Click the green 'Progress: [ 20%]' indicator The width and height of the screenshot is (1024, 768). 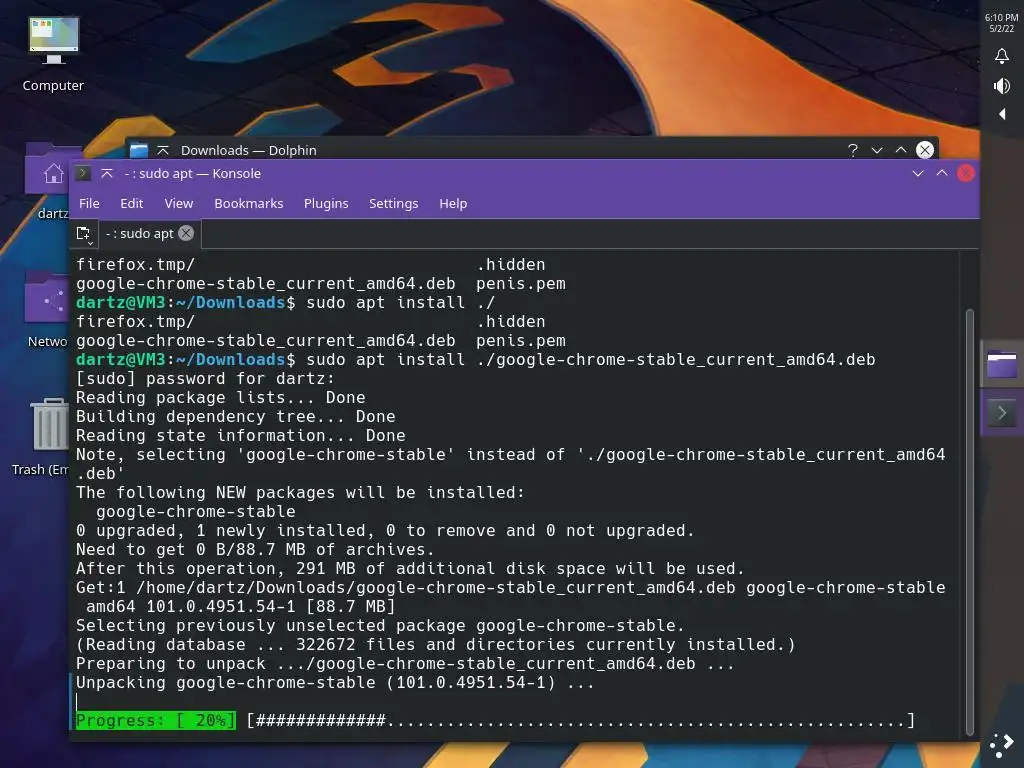point(155,720)
